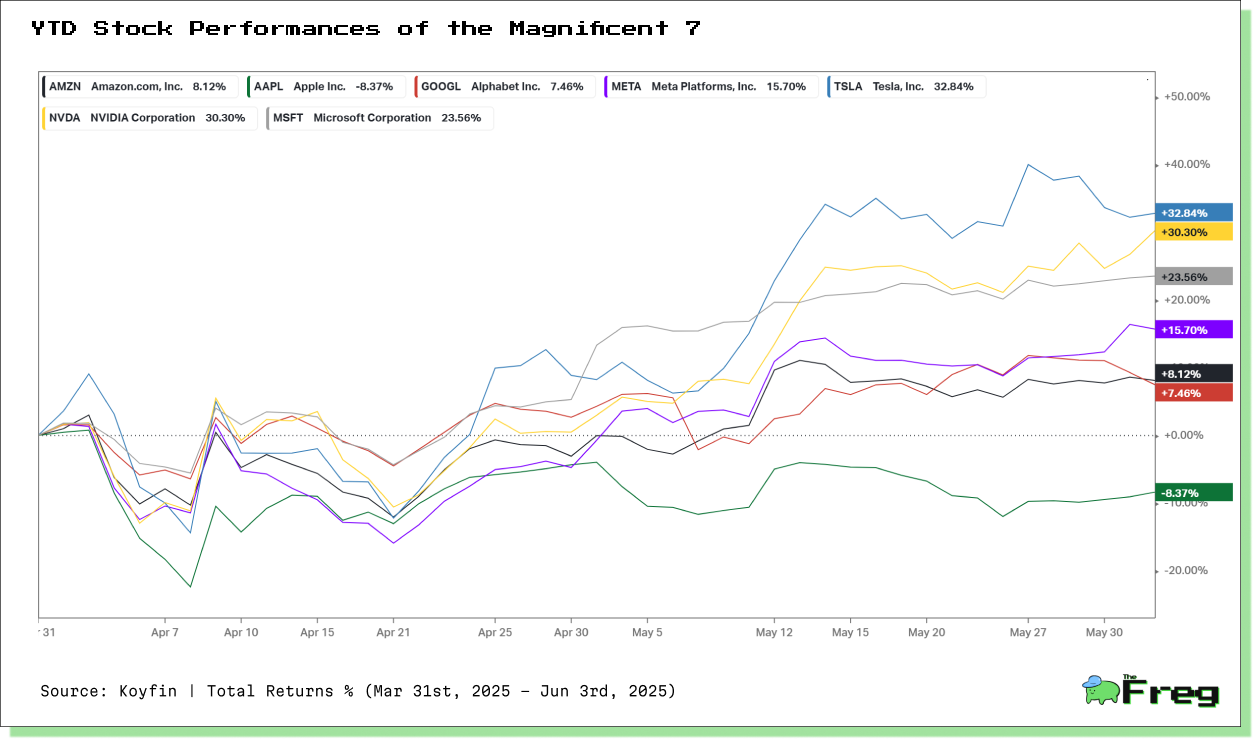Click the May 30 date on x-axis

coord(1104,633)
